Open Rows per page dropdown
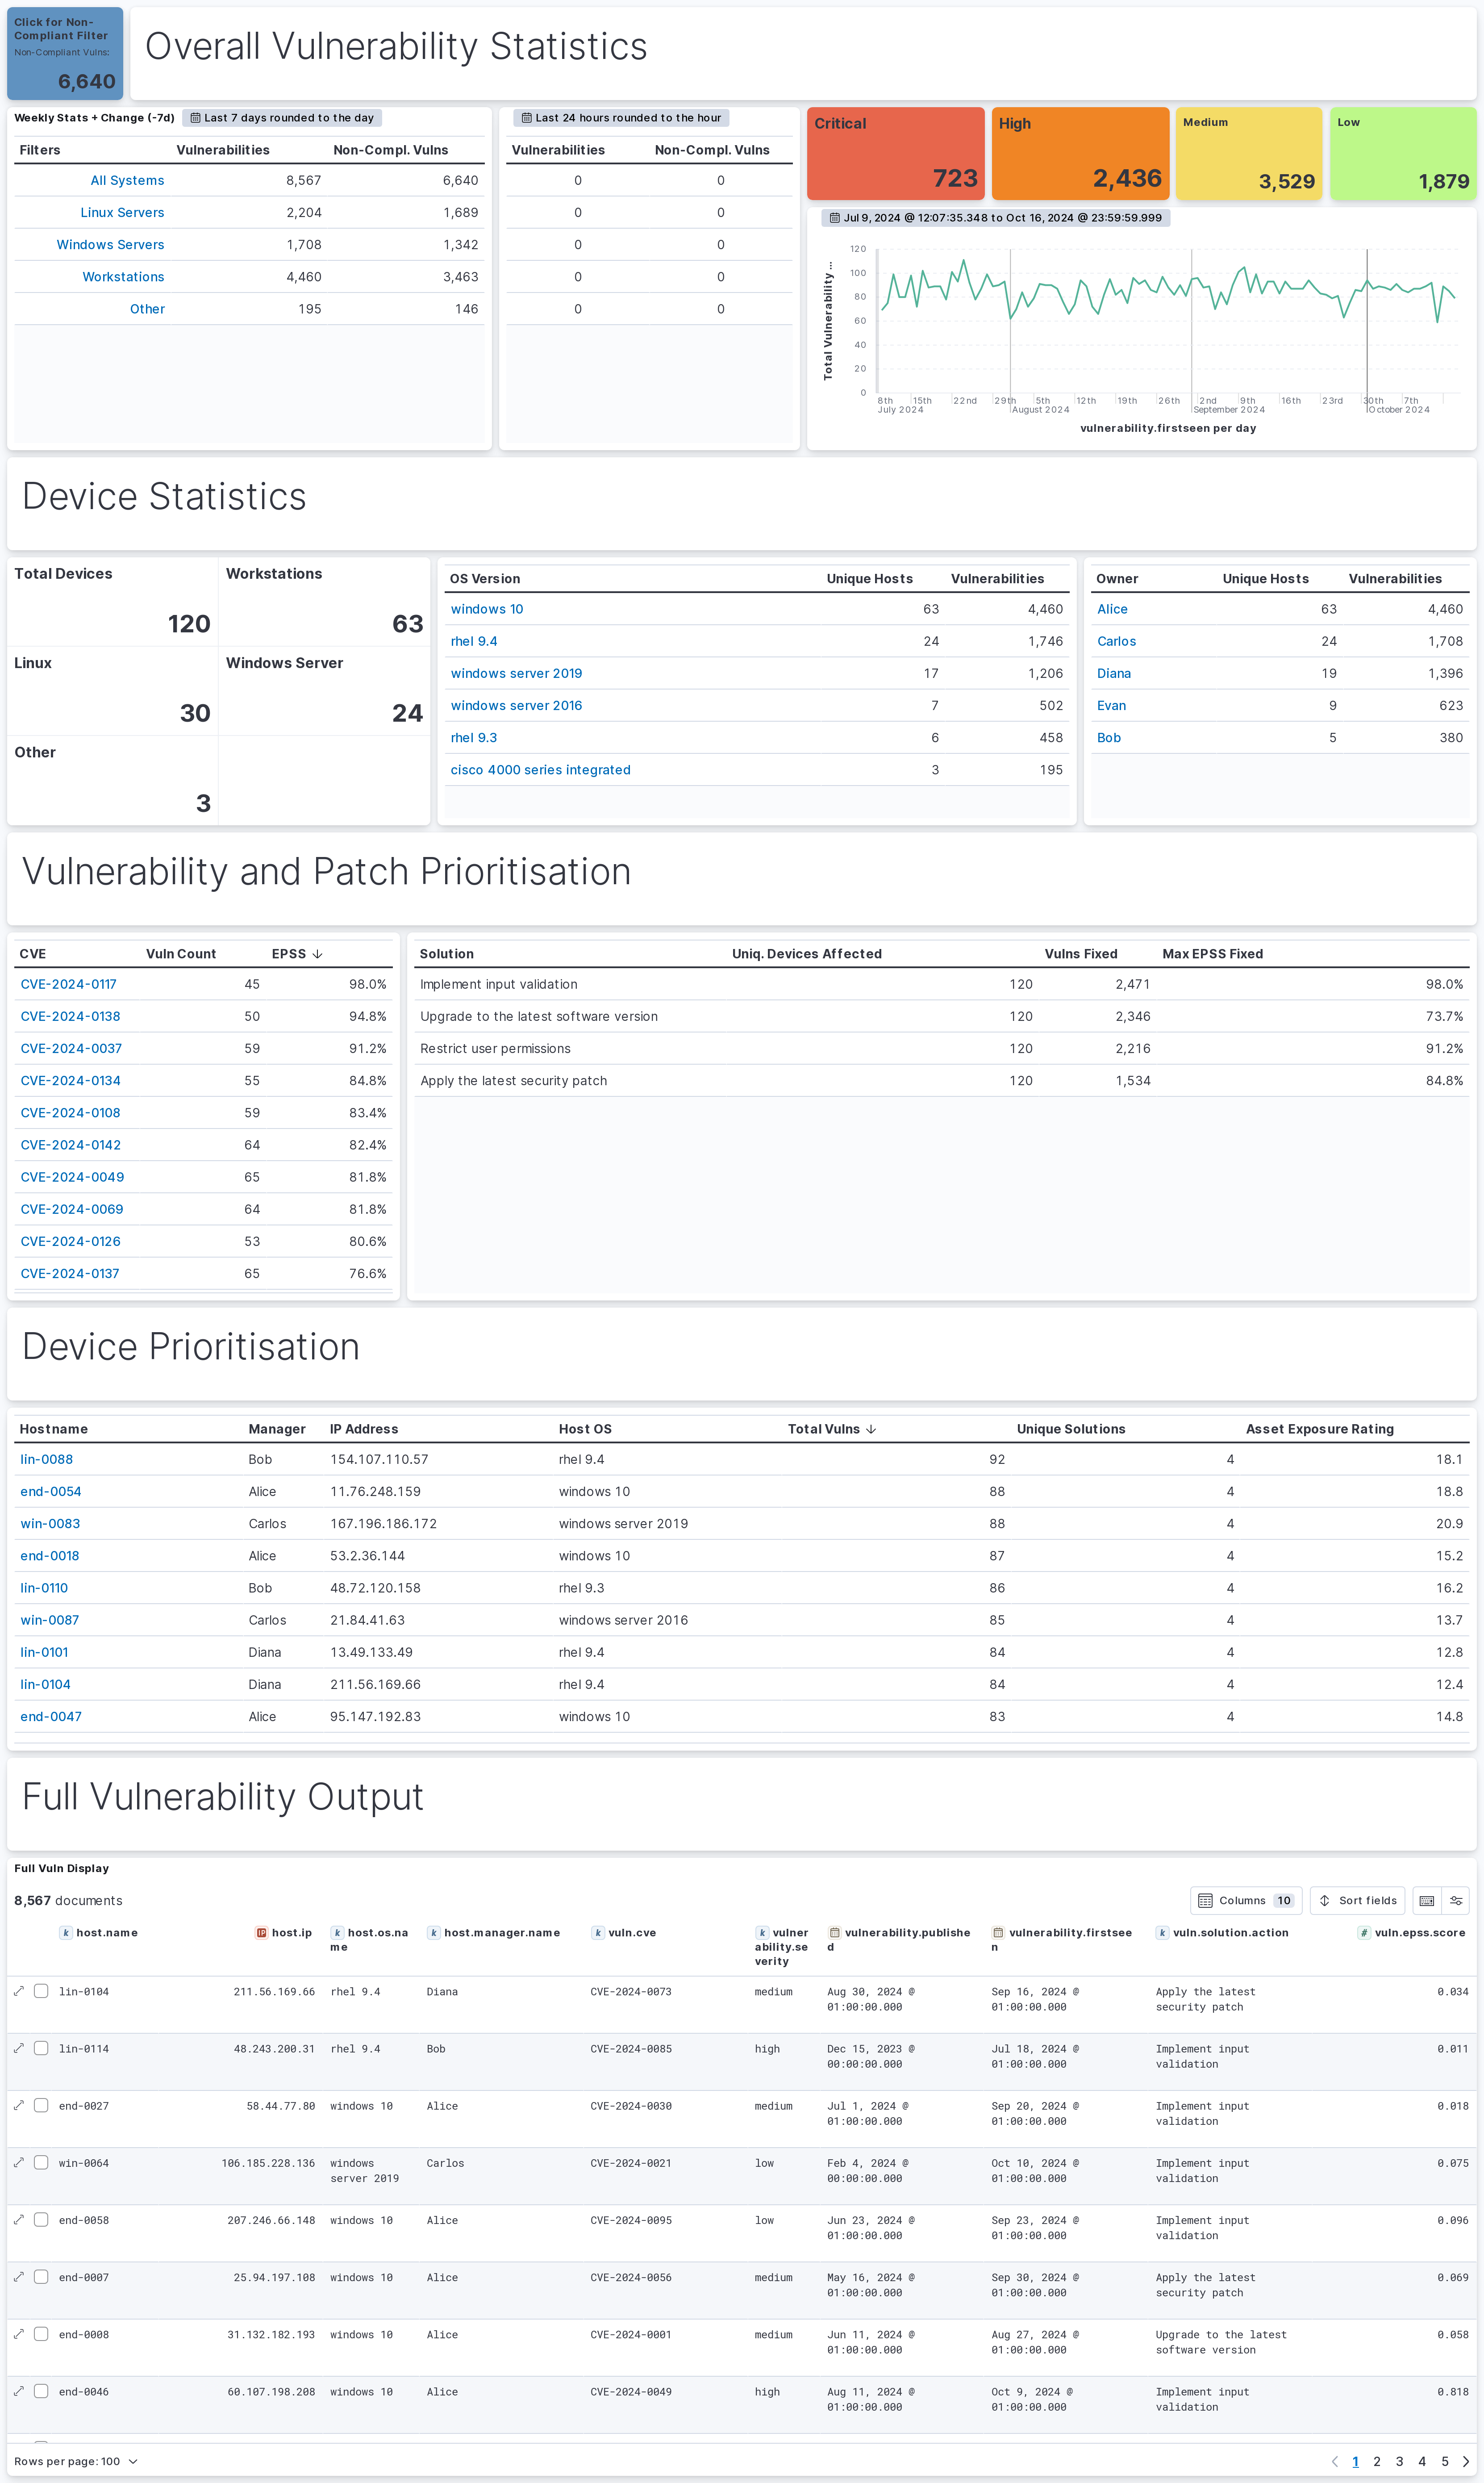Screen dimensions: 1484x2483 (x=76, y=2461)
